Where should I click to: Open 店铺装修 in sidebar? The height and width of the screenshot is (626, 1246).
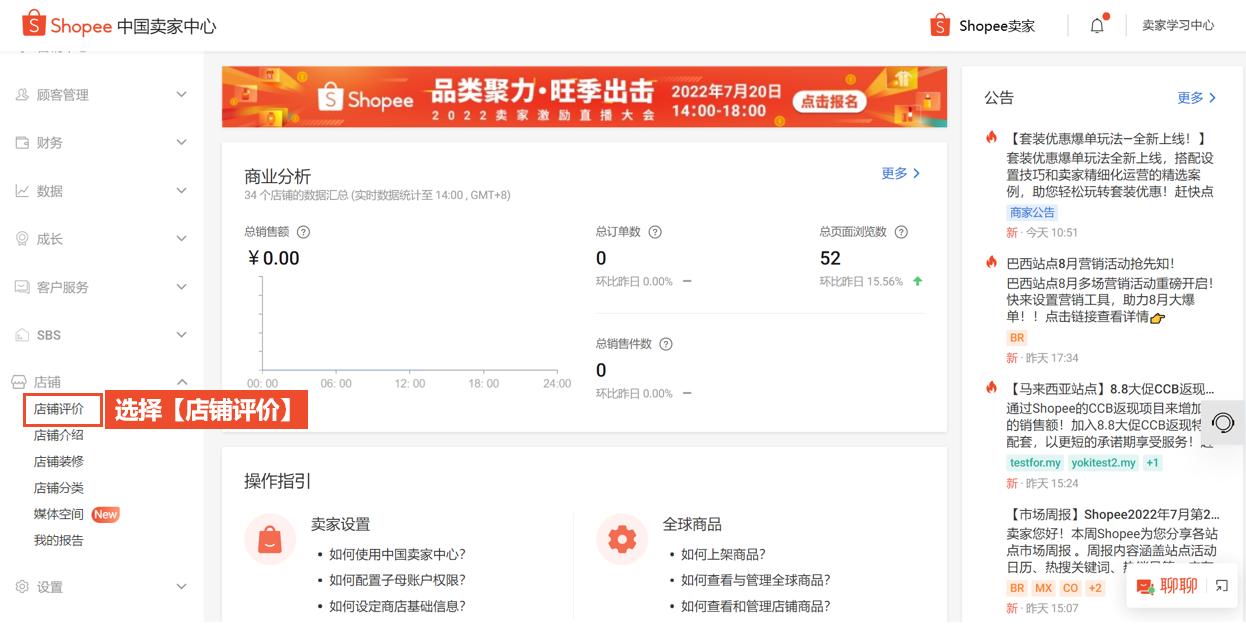pyautogui.click(x=59, y=461)
